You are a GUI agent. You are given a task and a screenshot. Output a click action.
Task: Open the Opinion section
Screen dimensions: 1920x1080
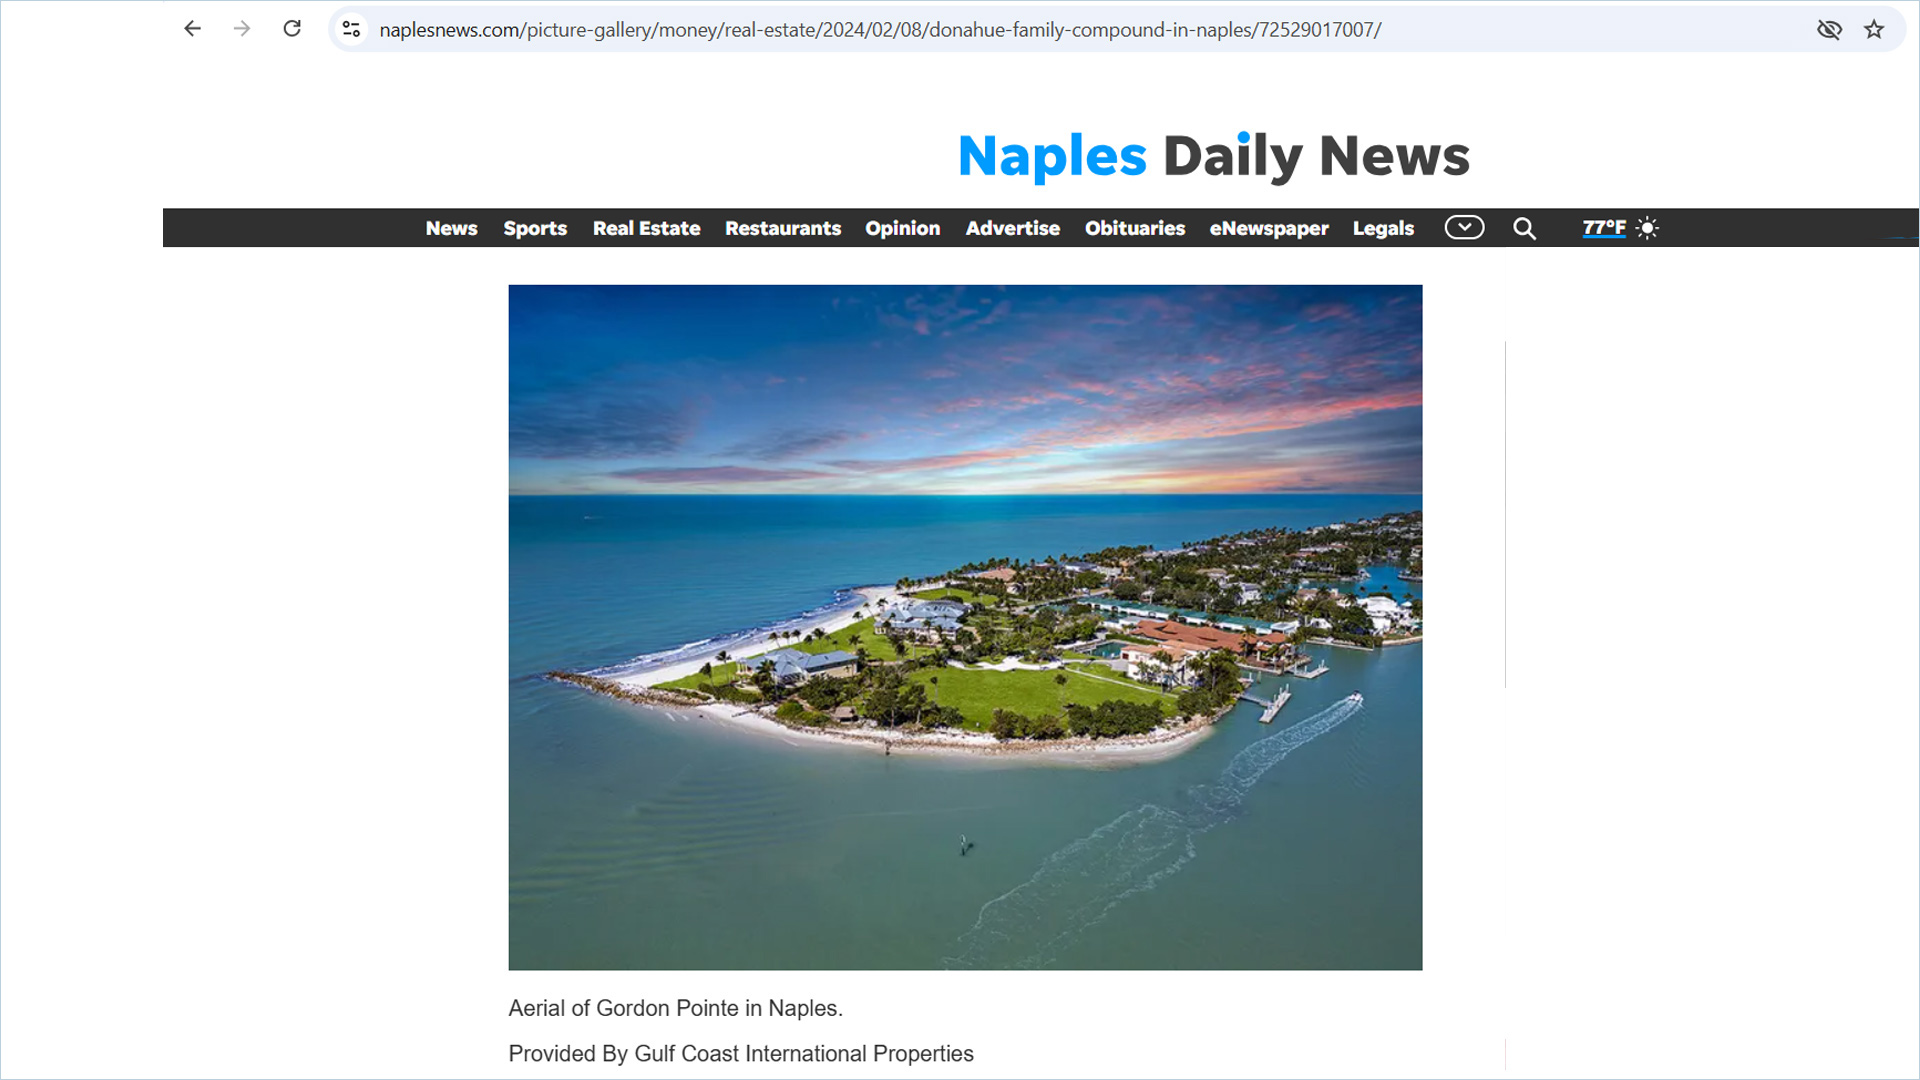click(x=902, y=228)
